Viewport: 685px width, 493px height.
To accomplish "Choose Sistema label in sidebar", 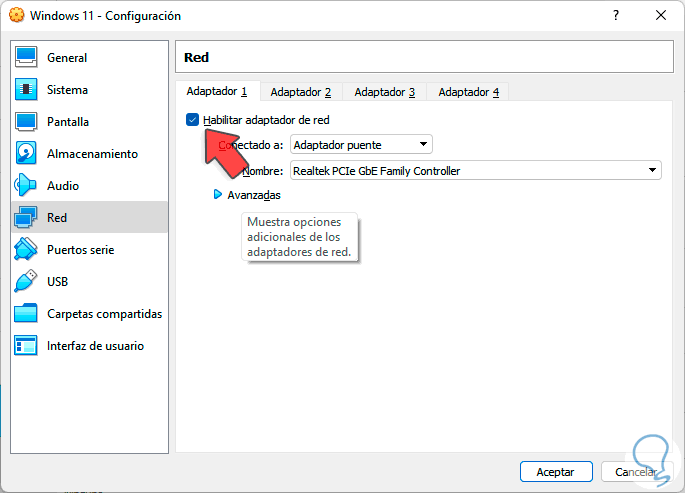I will tap(67, 90).
